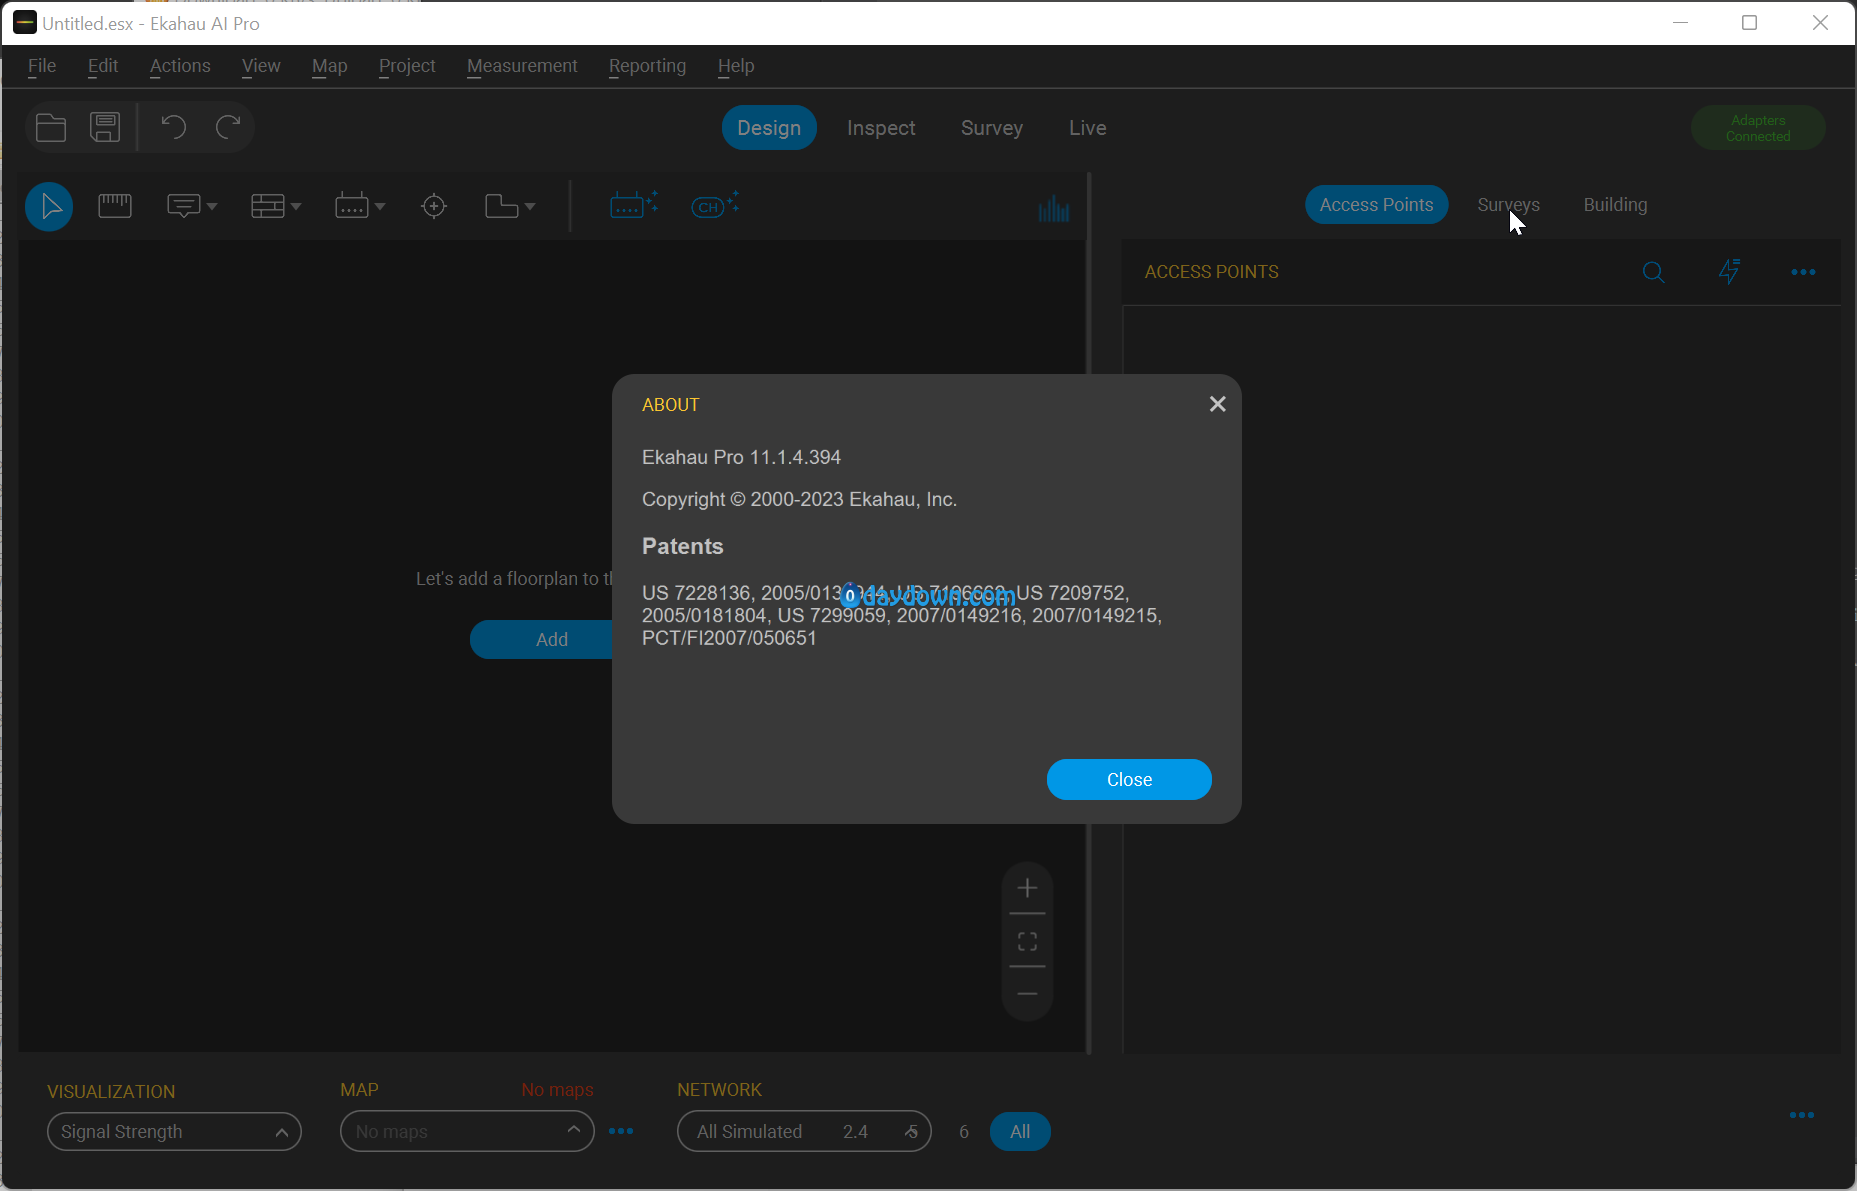Click the lightning filter icon in Access Points
Viewport: 1857px width, 1191px height.
click(x=1729, y=271)
